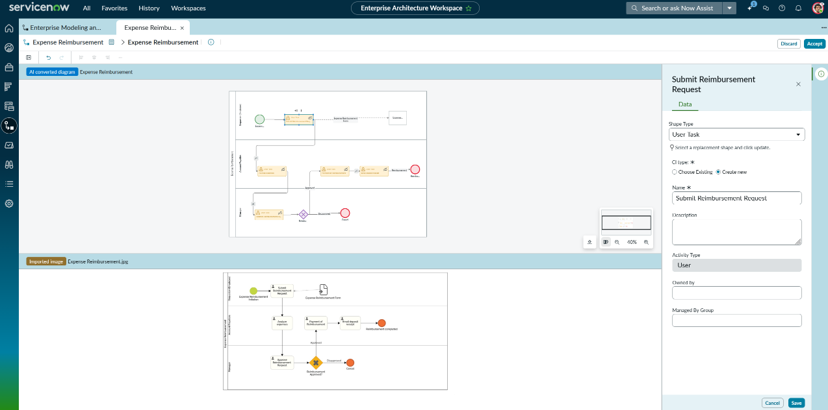Open the notifications bell icon
The image size is (828, 410).
click(798, 8)
